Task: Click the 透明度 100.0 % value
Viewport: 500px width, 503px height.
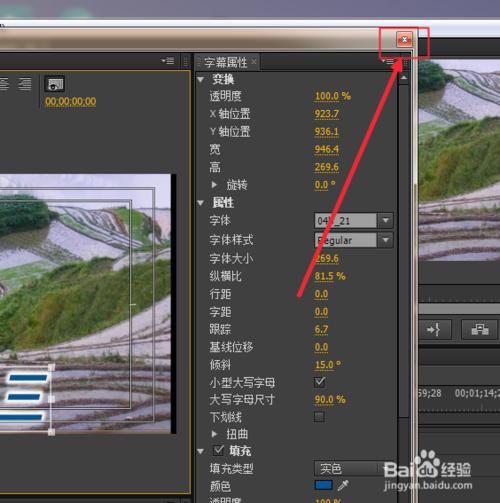Action: 333,96
